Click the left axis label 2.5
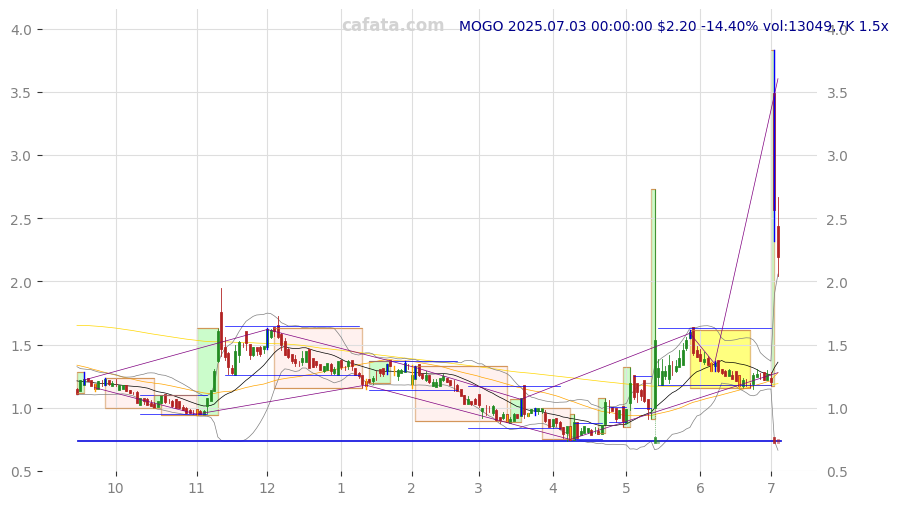Screen dimensions: 898x505 (20, 219)
